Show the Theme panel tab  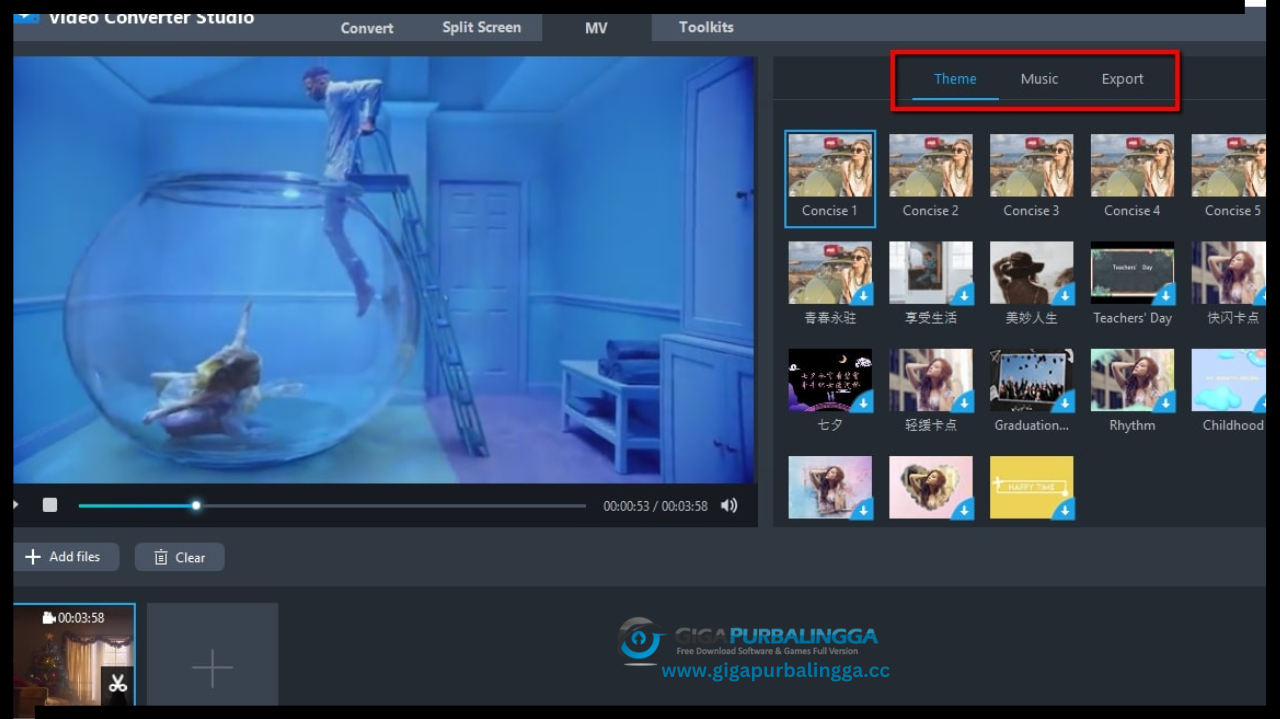[x=955, y=79]
